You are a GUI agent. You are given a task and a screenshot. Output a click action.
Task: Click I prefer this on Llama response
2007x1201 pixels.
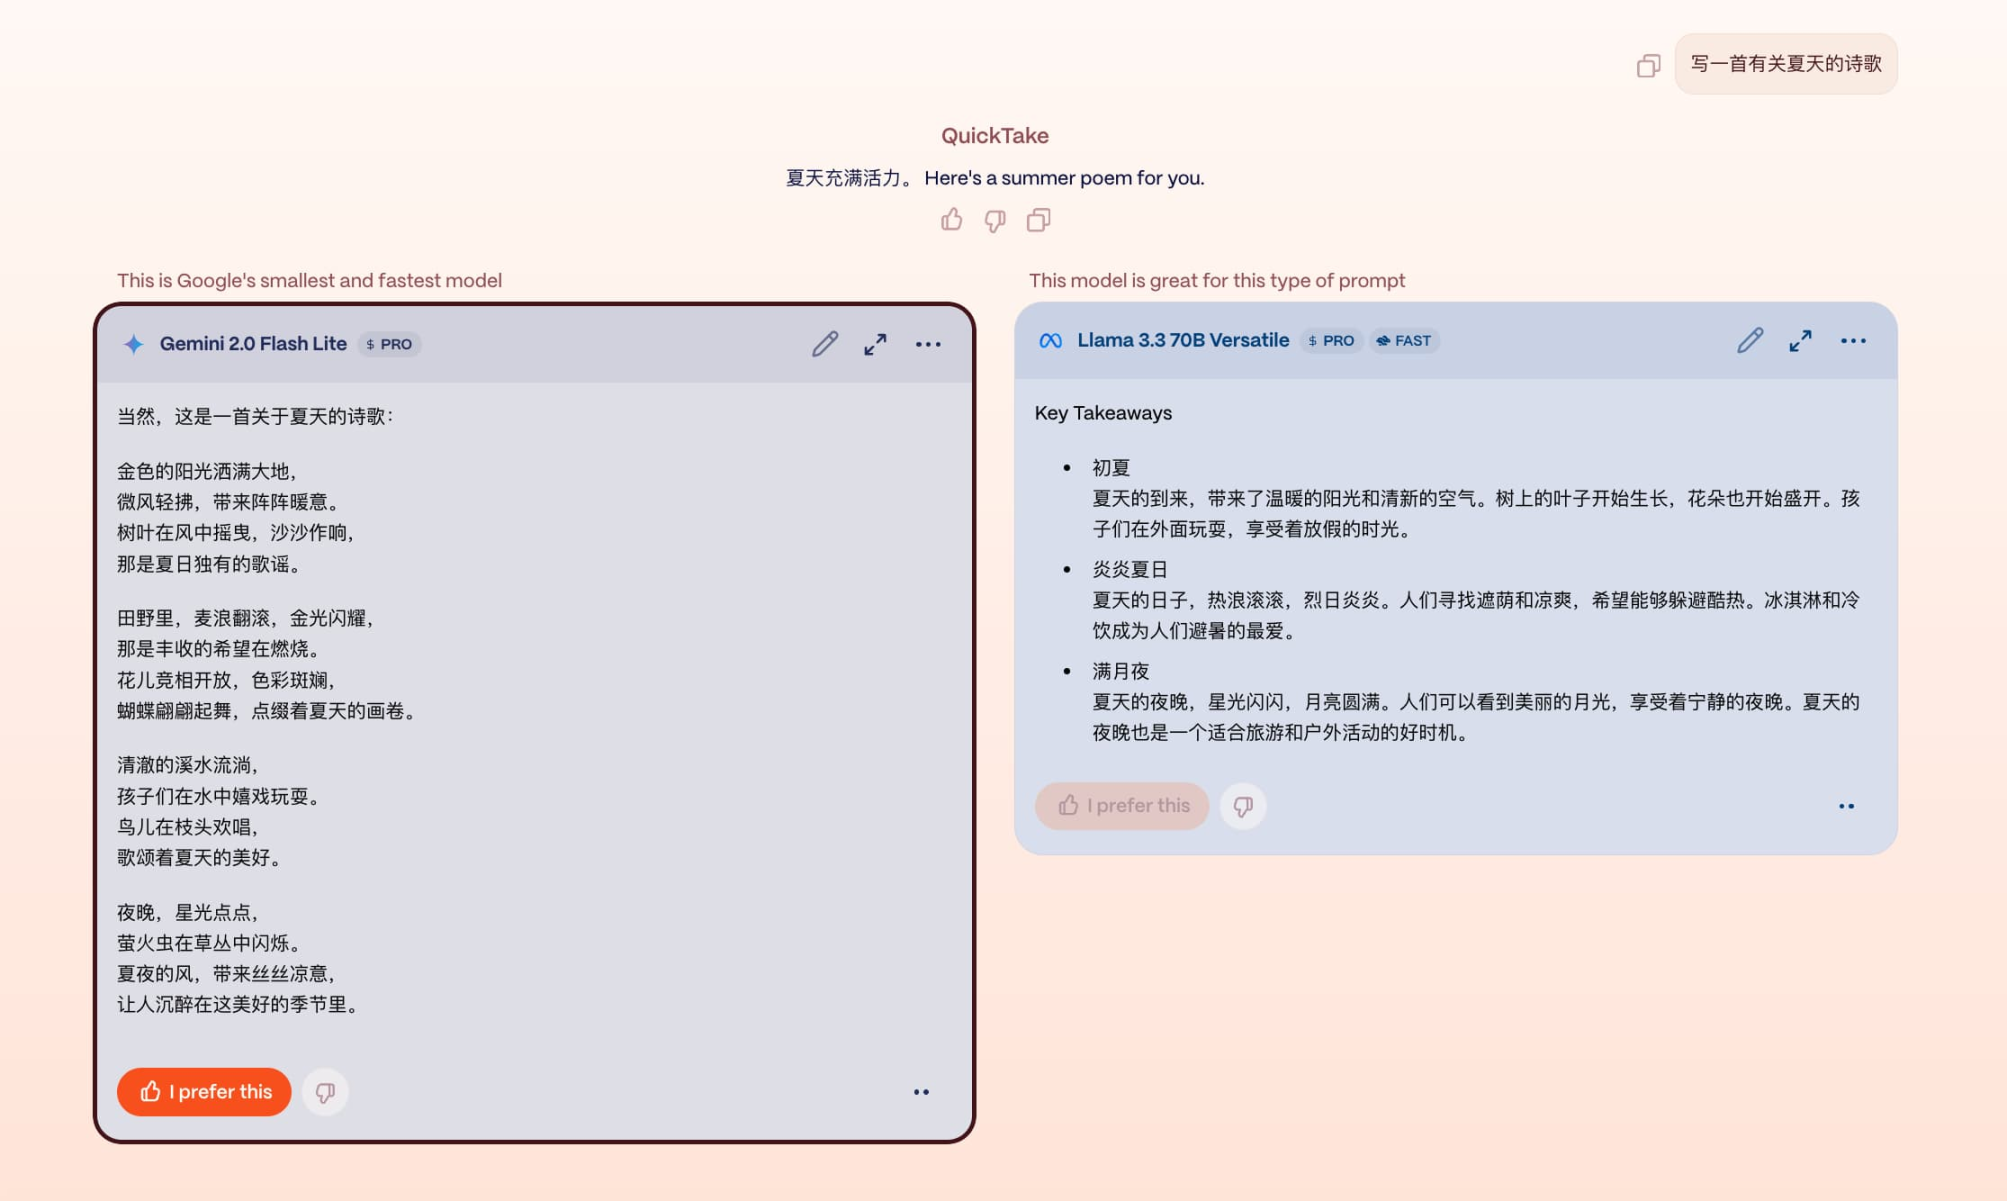click(x=1122, y=806)
